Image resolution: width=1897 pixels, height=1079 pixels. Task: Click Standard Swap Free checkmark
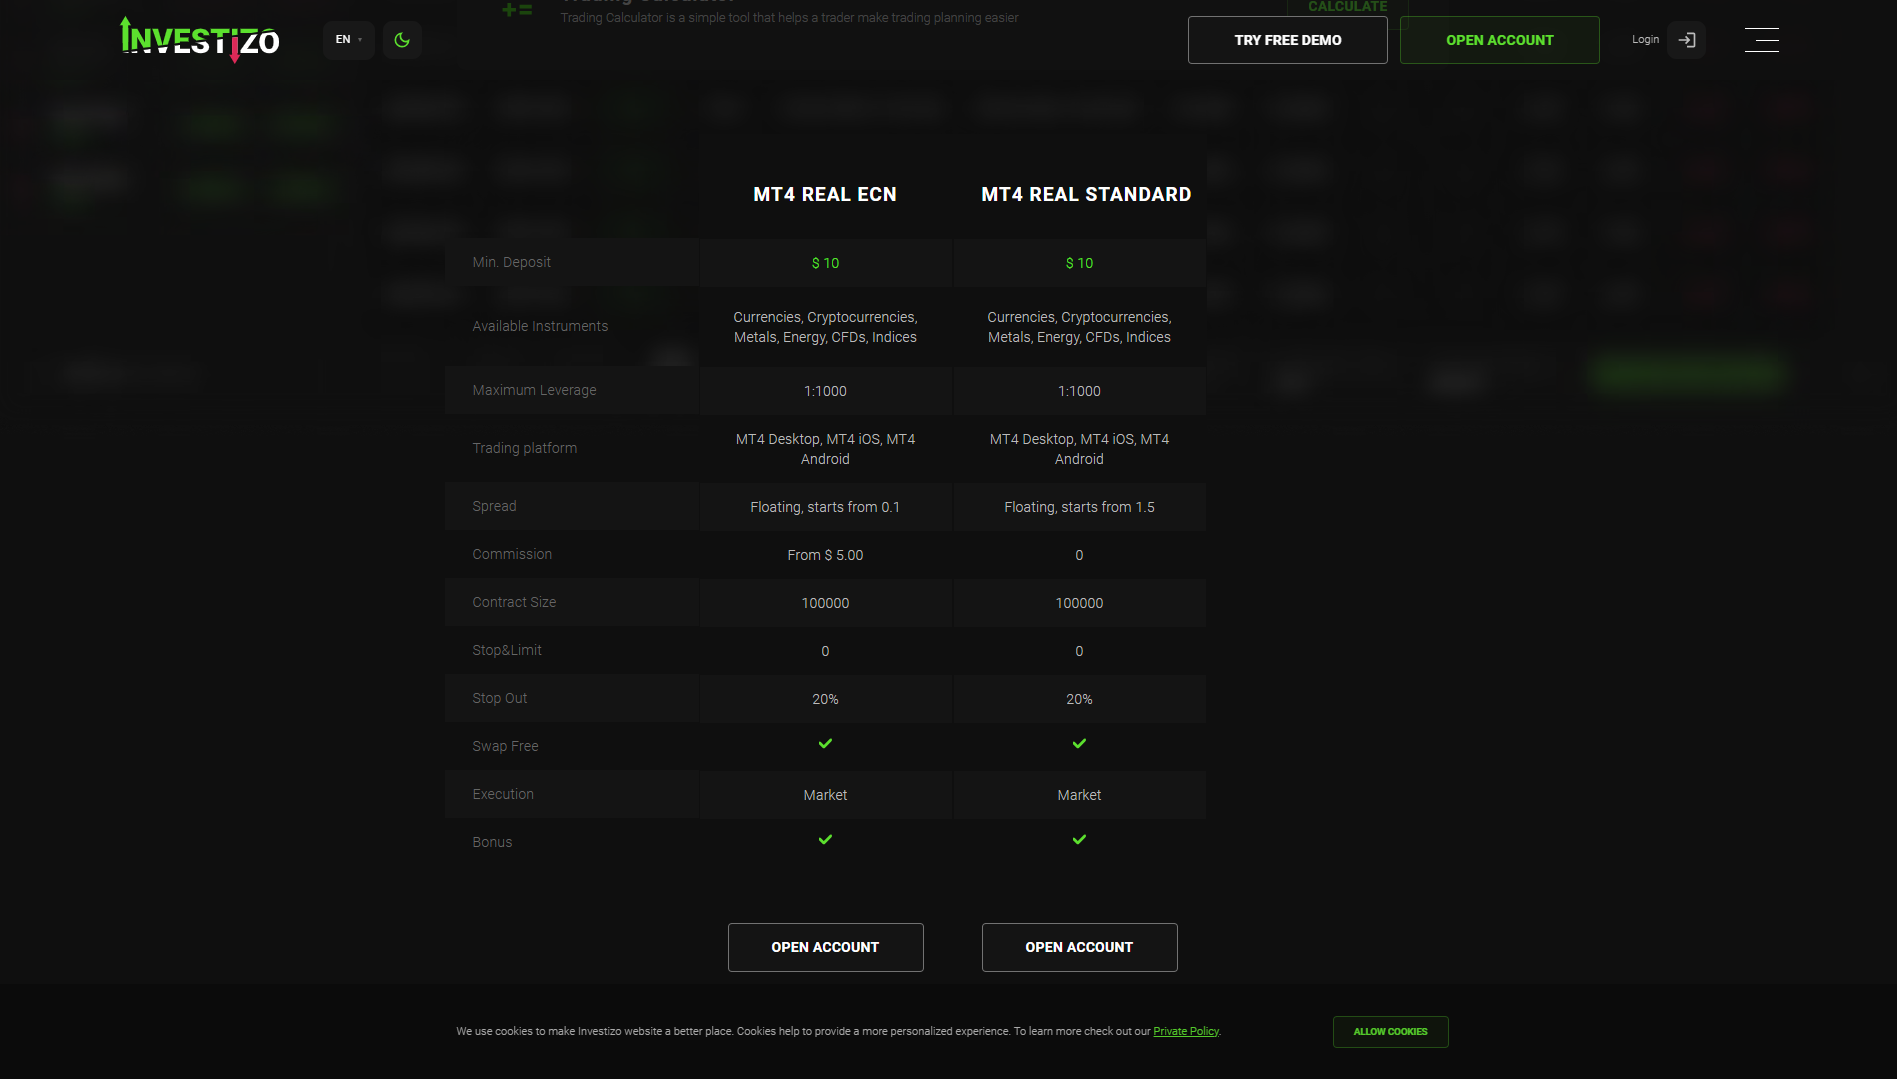tap(1080, 743)
